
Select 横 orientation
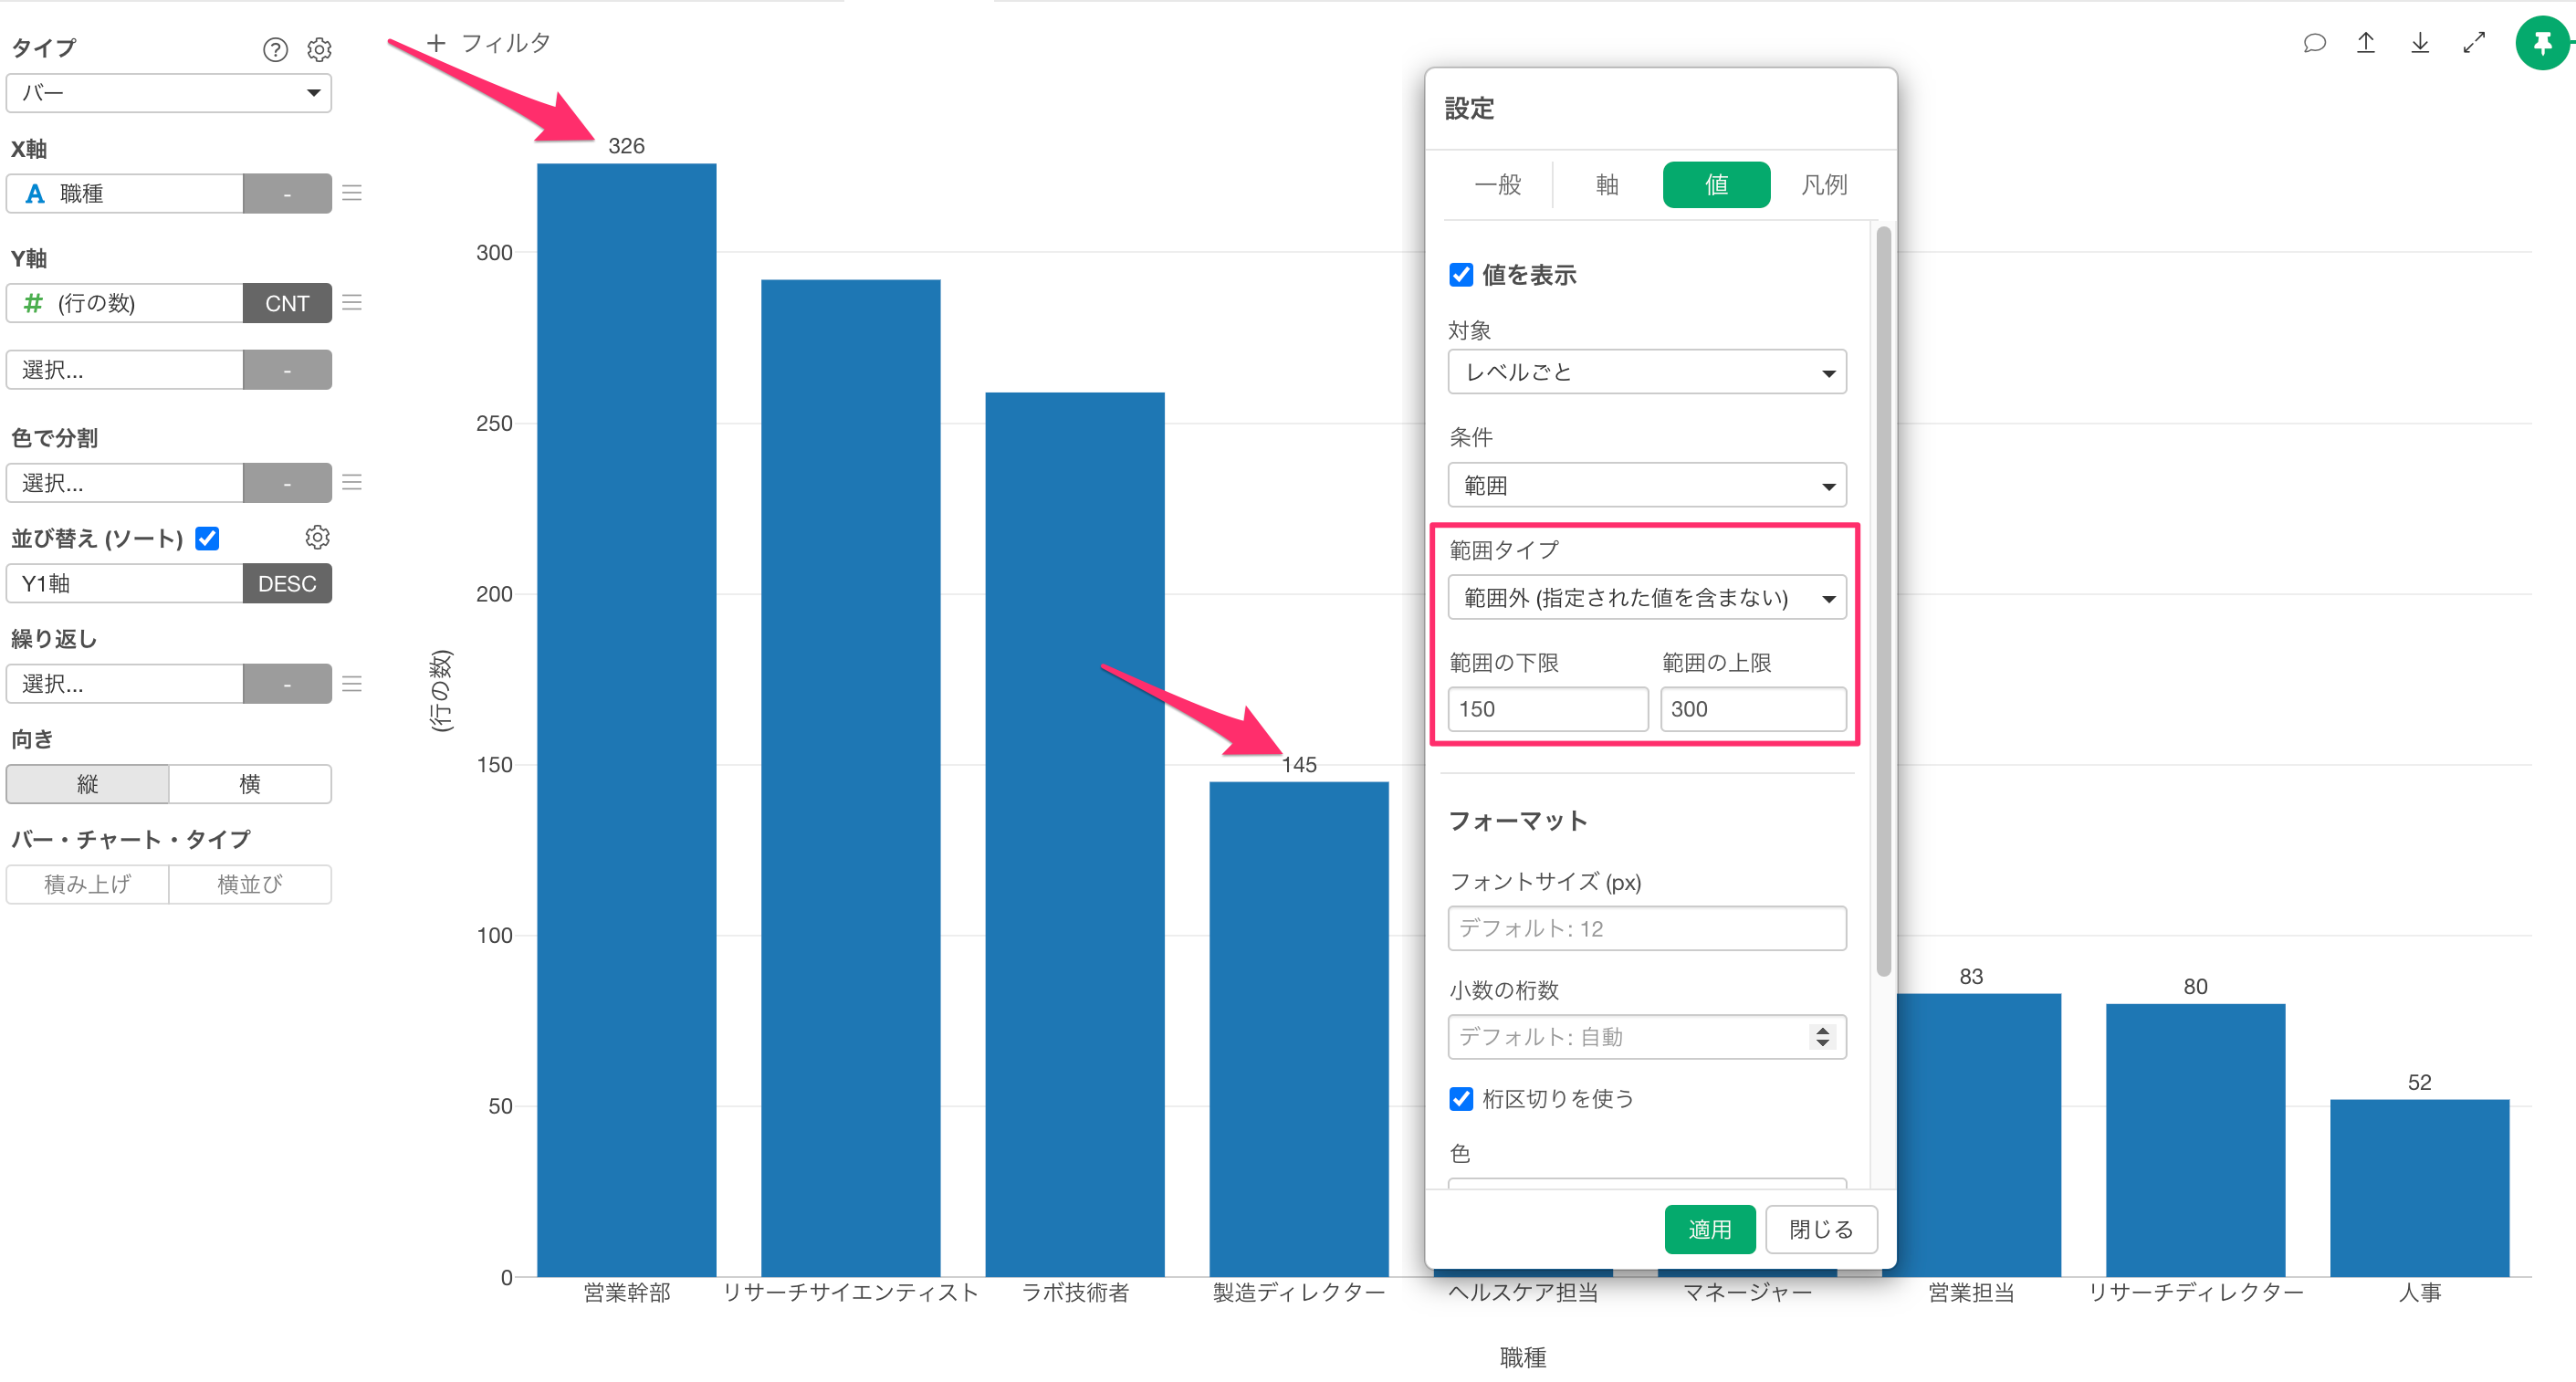(x=250, y=784)
